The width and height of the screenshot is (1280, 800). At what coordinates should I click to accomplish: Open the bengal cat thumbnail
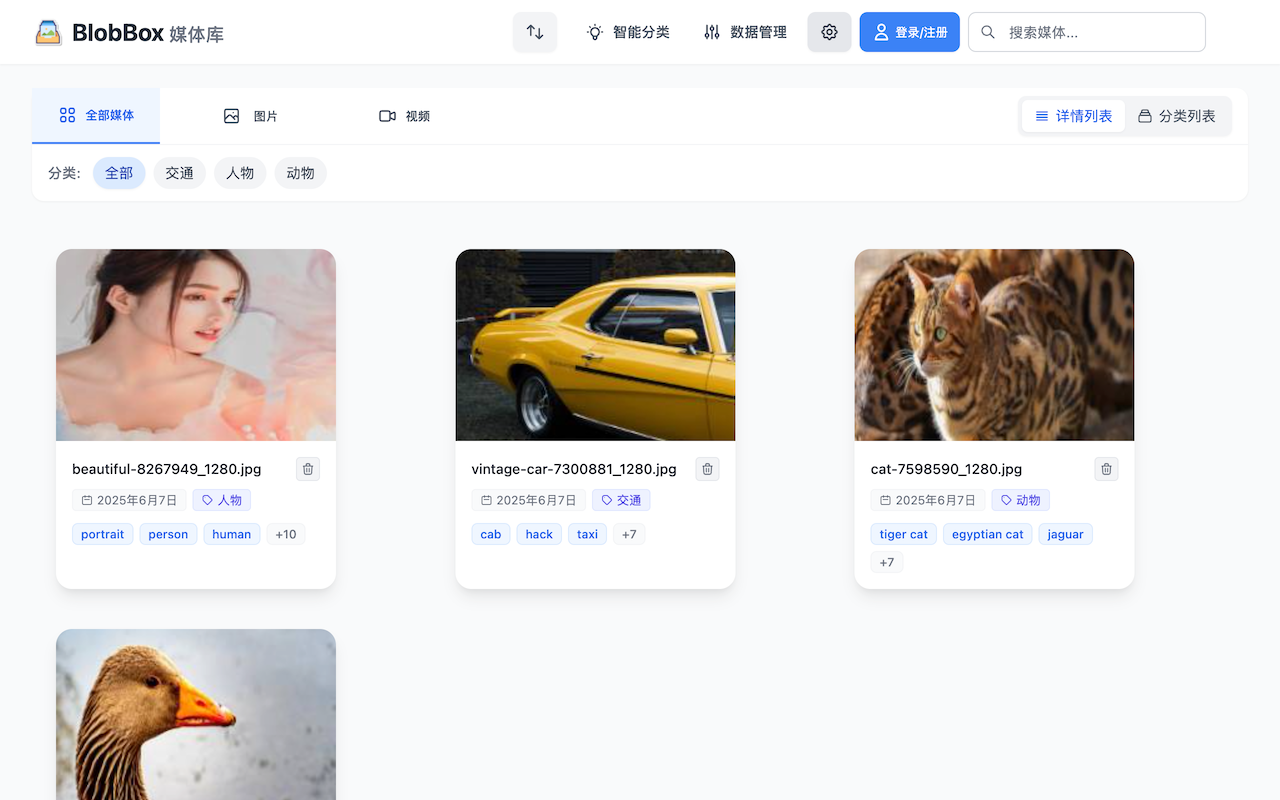pos(994,345)
